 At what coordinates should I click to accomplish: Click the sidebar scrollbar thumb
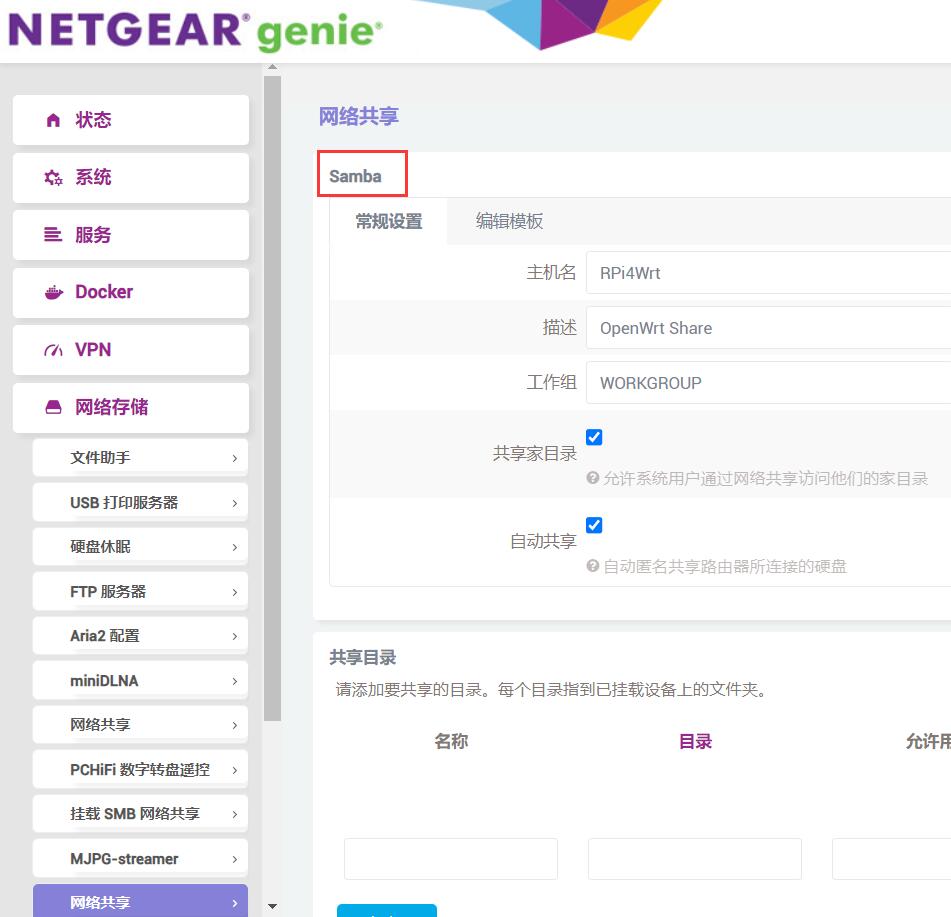[272, 398]
